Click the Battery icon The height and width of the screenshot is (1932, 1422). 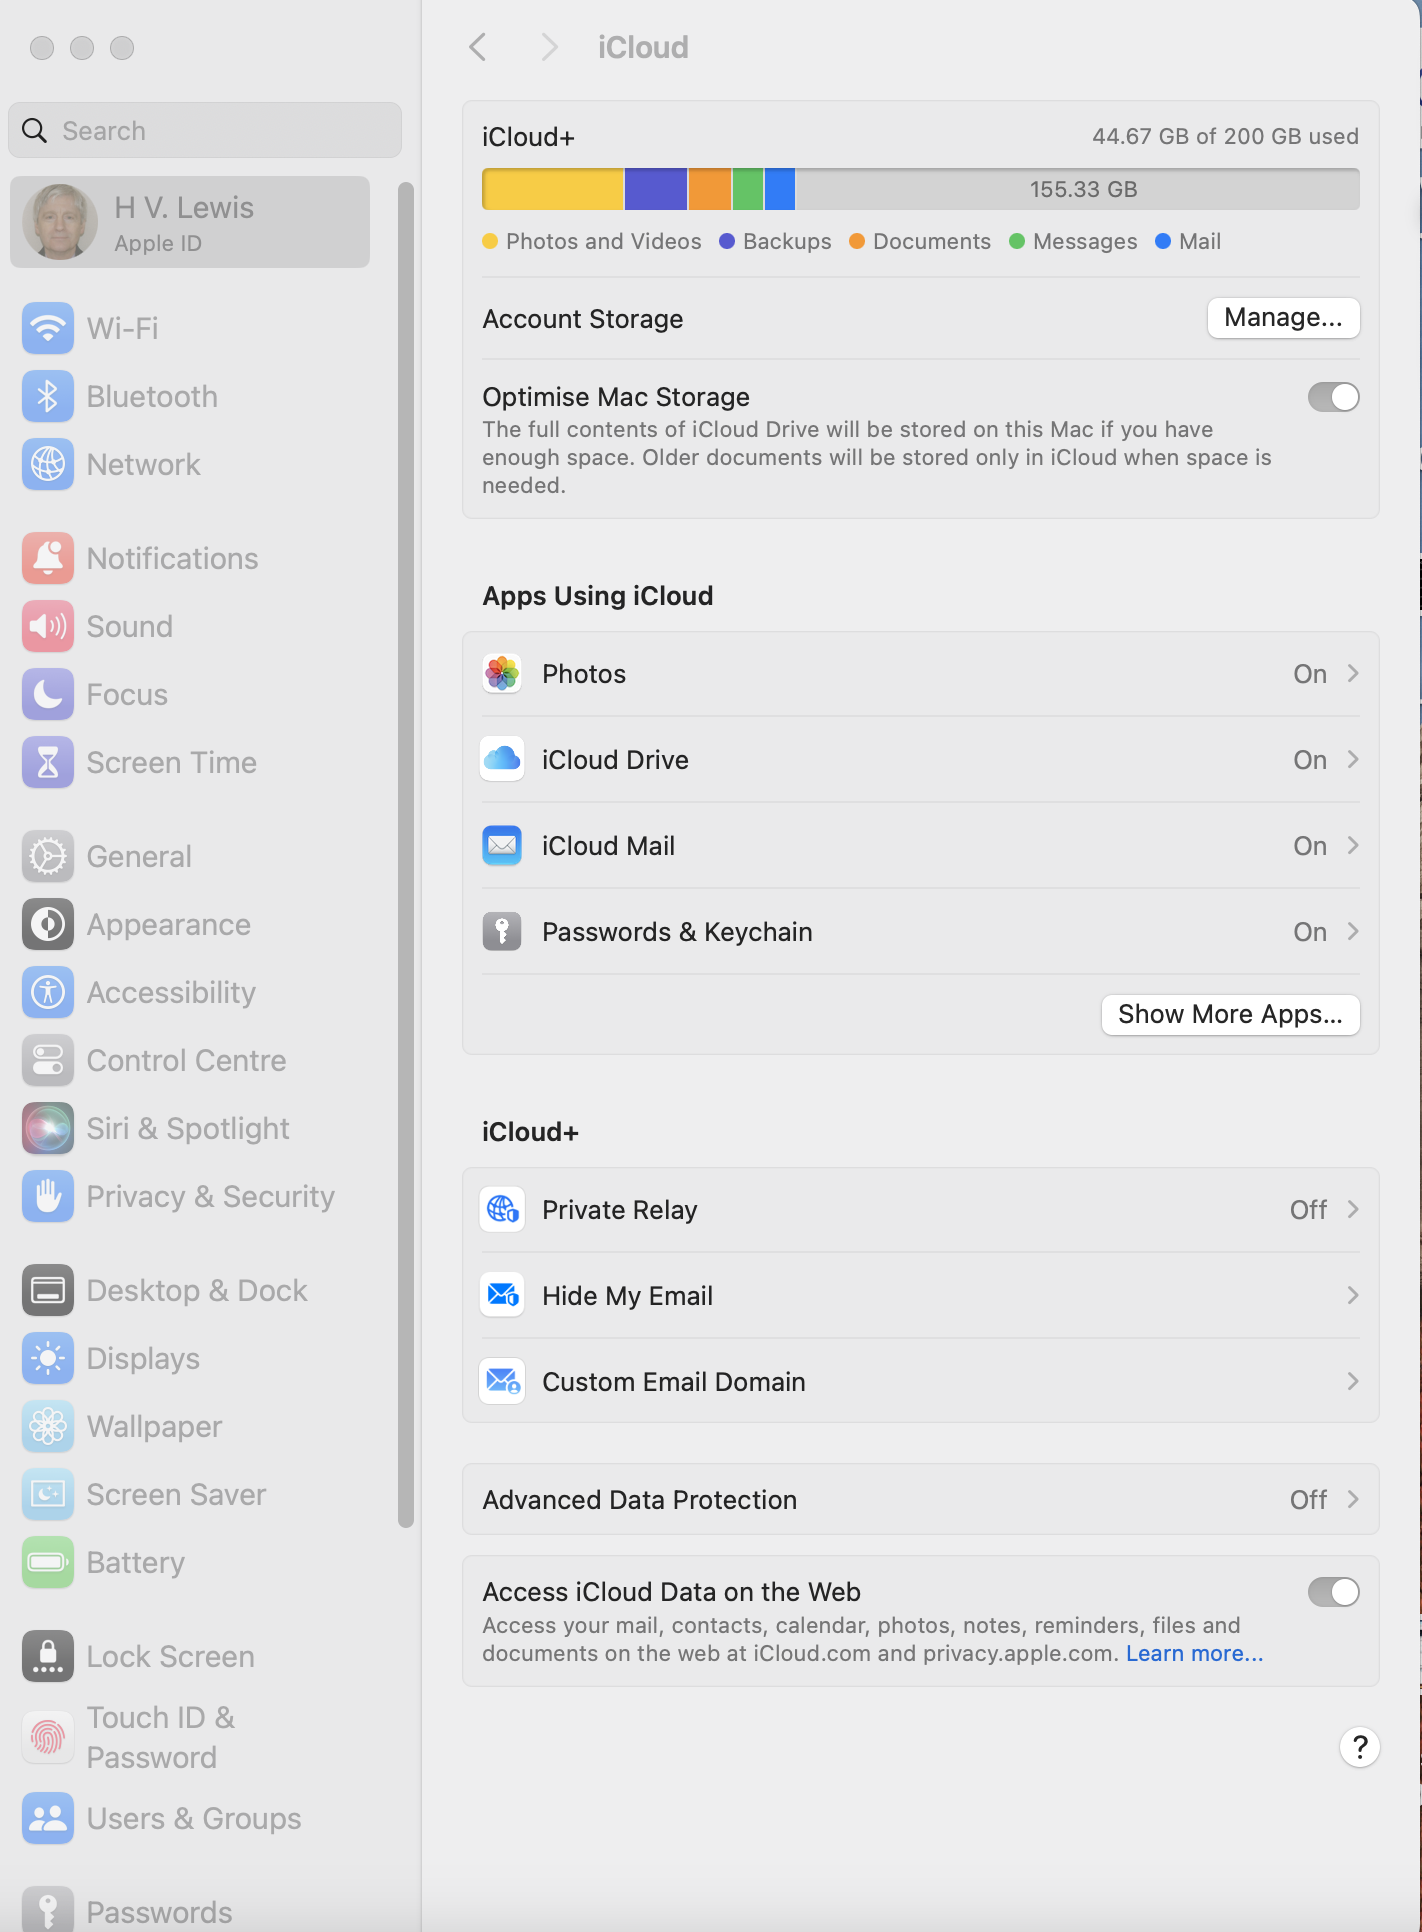[x=48, y=1562]
